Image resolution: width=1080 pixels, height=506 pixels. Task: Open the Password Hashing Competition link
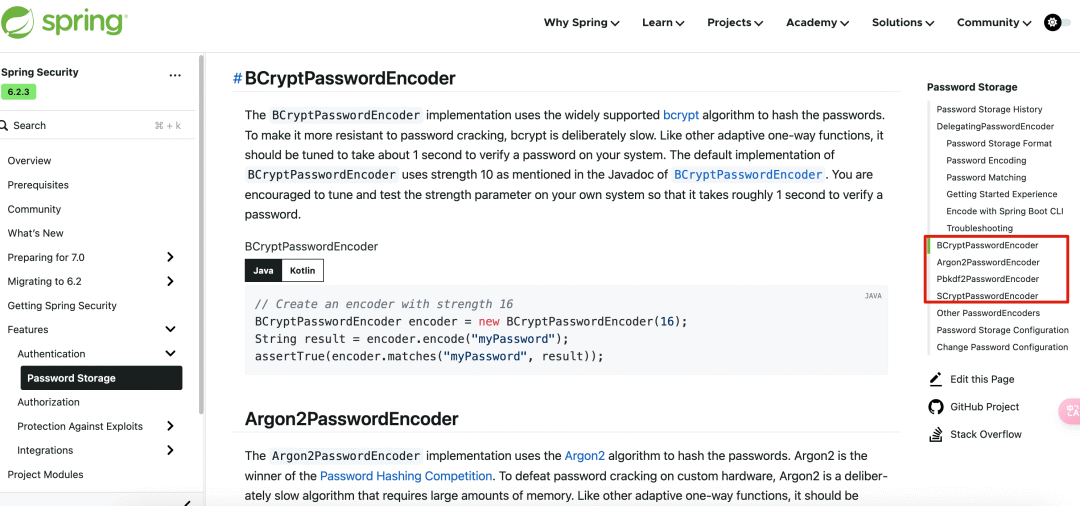click(x=406, y=476)
